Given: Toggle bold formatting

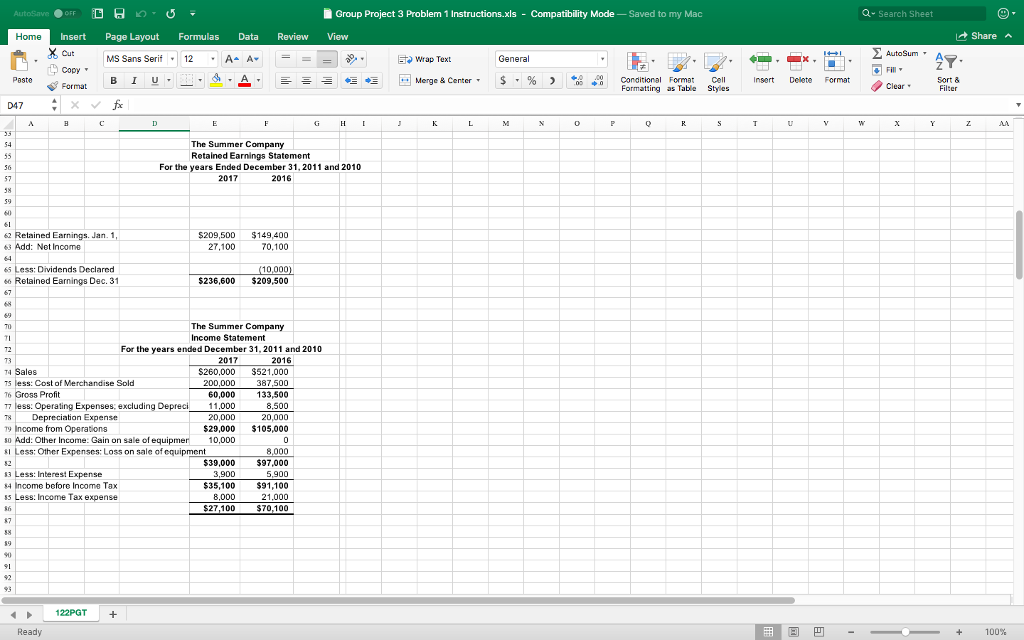Looking at the screenshot, I should 113,79.
